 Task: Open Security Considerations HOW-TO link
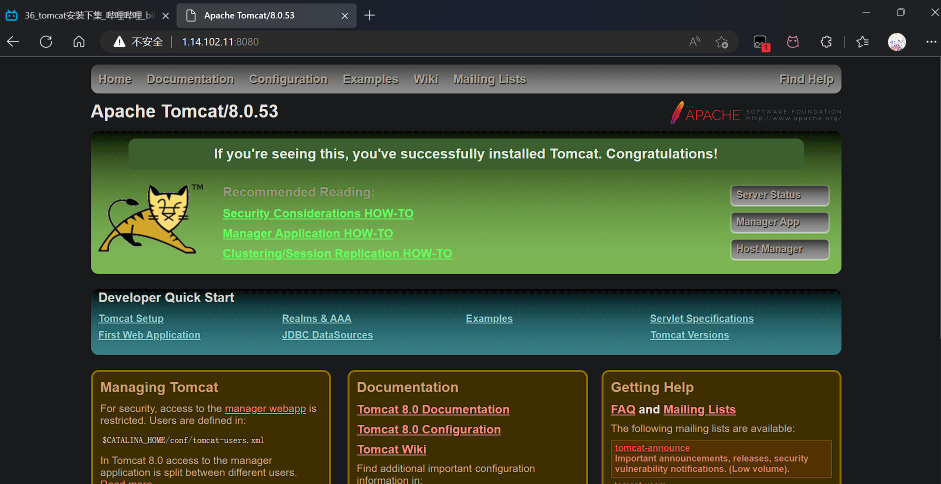click(318, 214)
